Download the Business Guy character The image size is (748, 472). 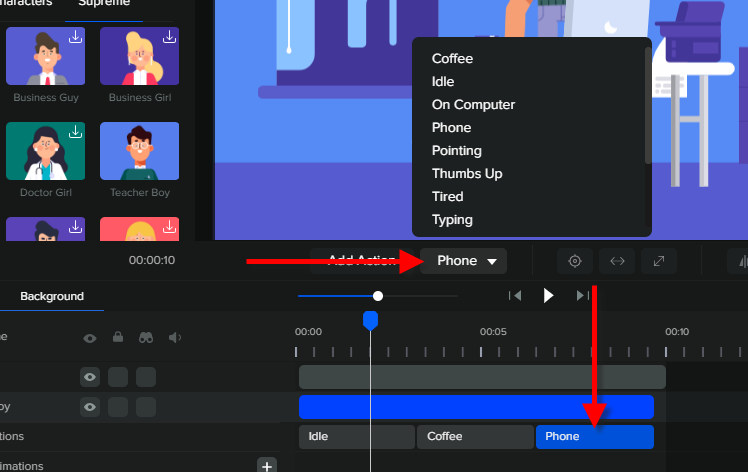[75, 37]
